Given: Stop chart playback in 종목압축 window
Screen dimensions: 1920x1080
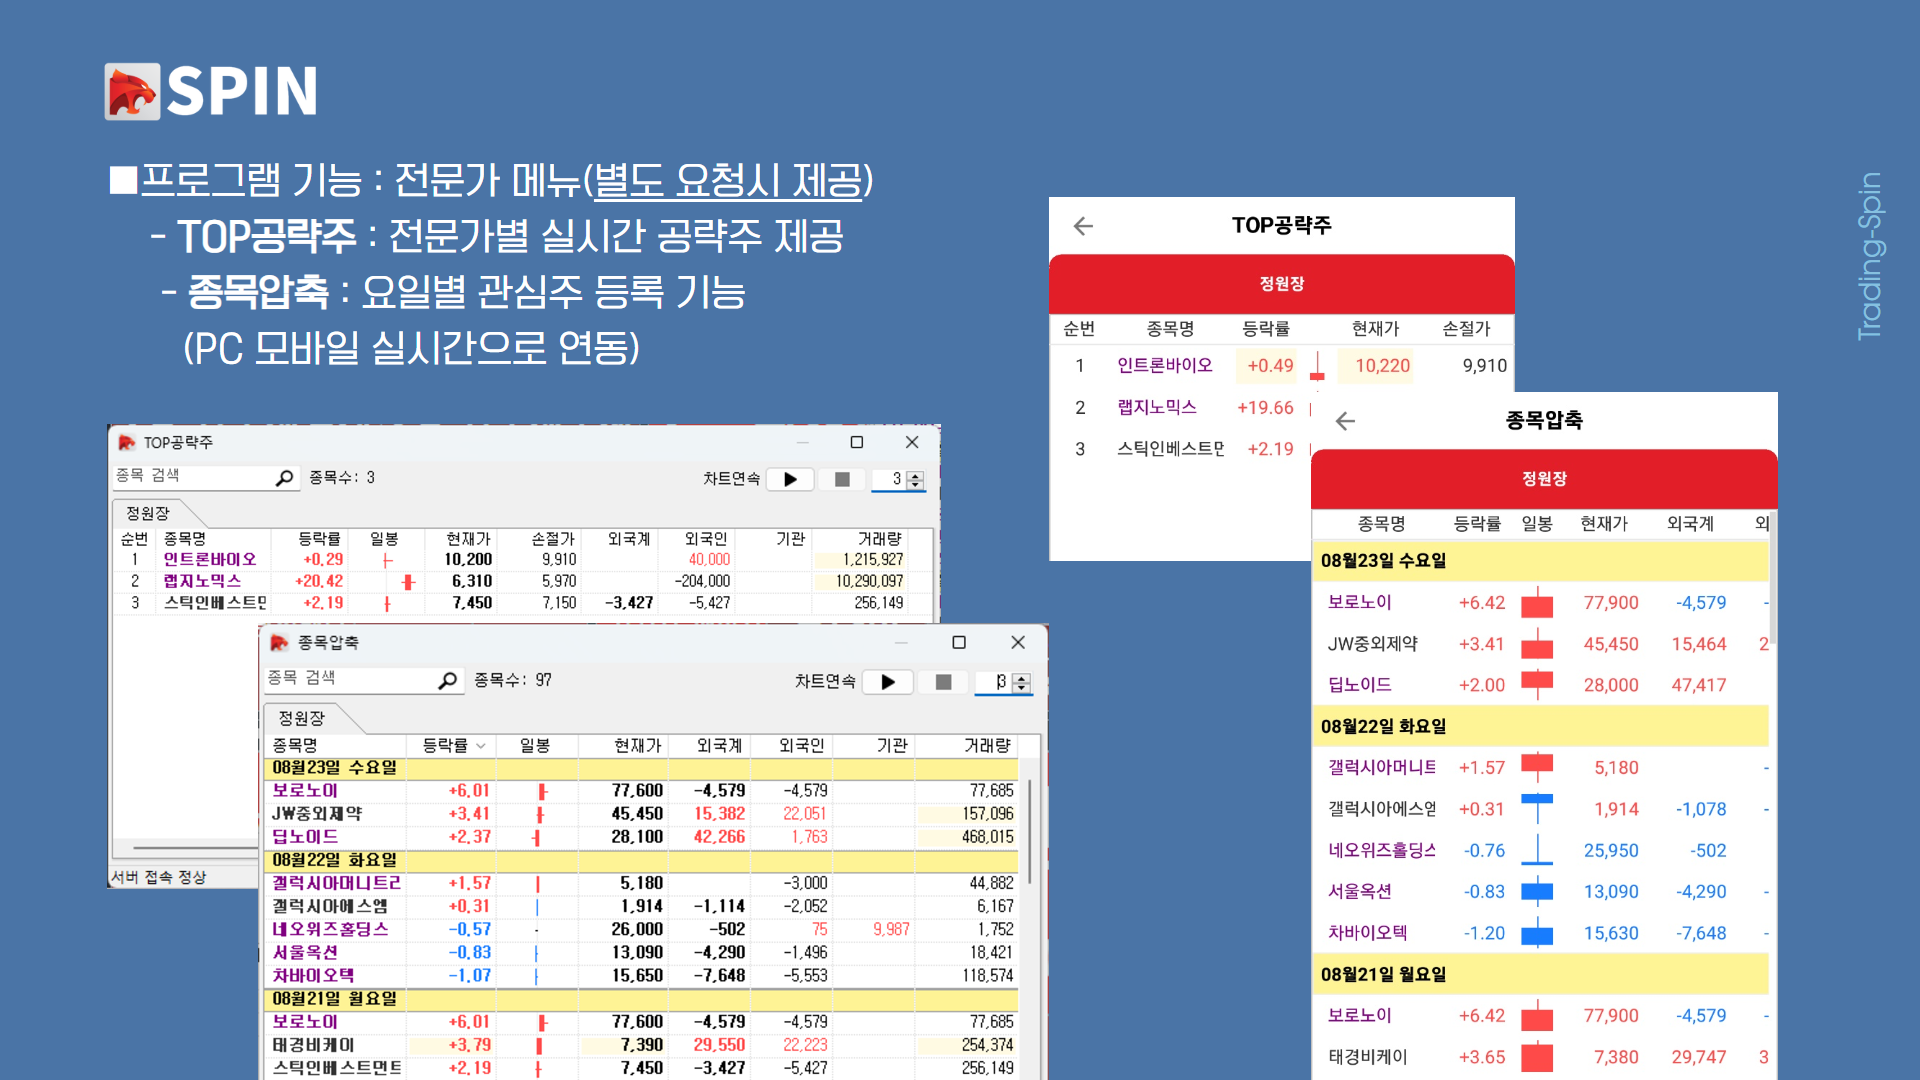Looking at the screenshot, I should click(x=942, y=682).
